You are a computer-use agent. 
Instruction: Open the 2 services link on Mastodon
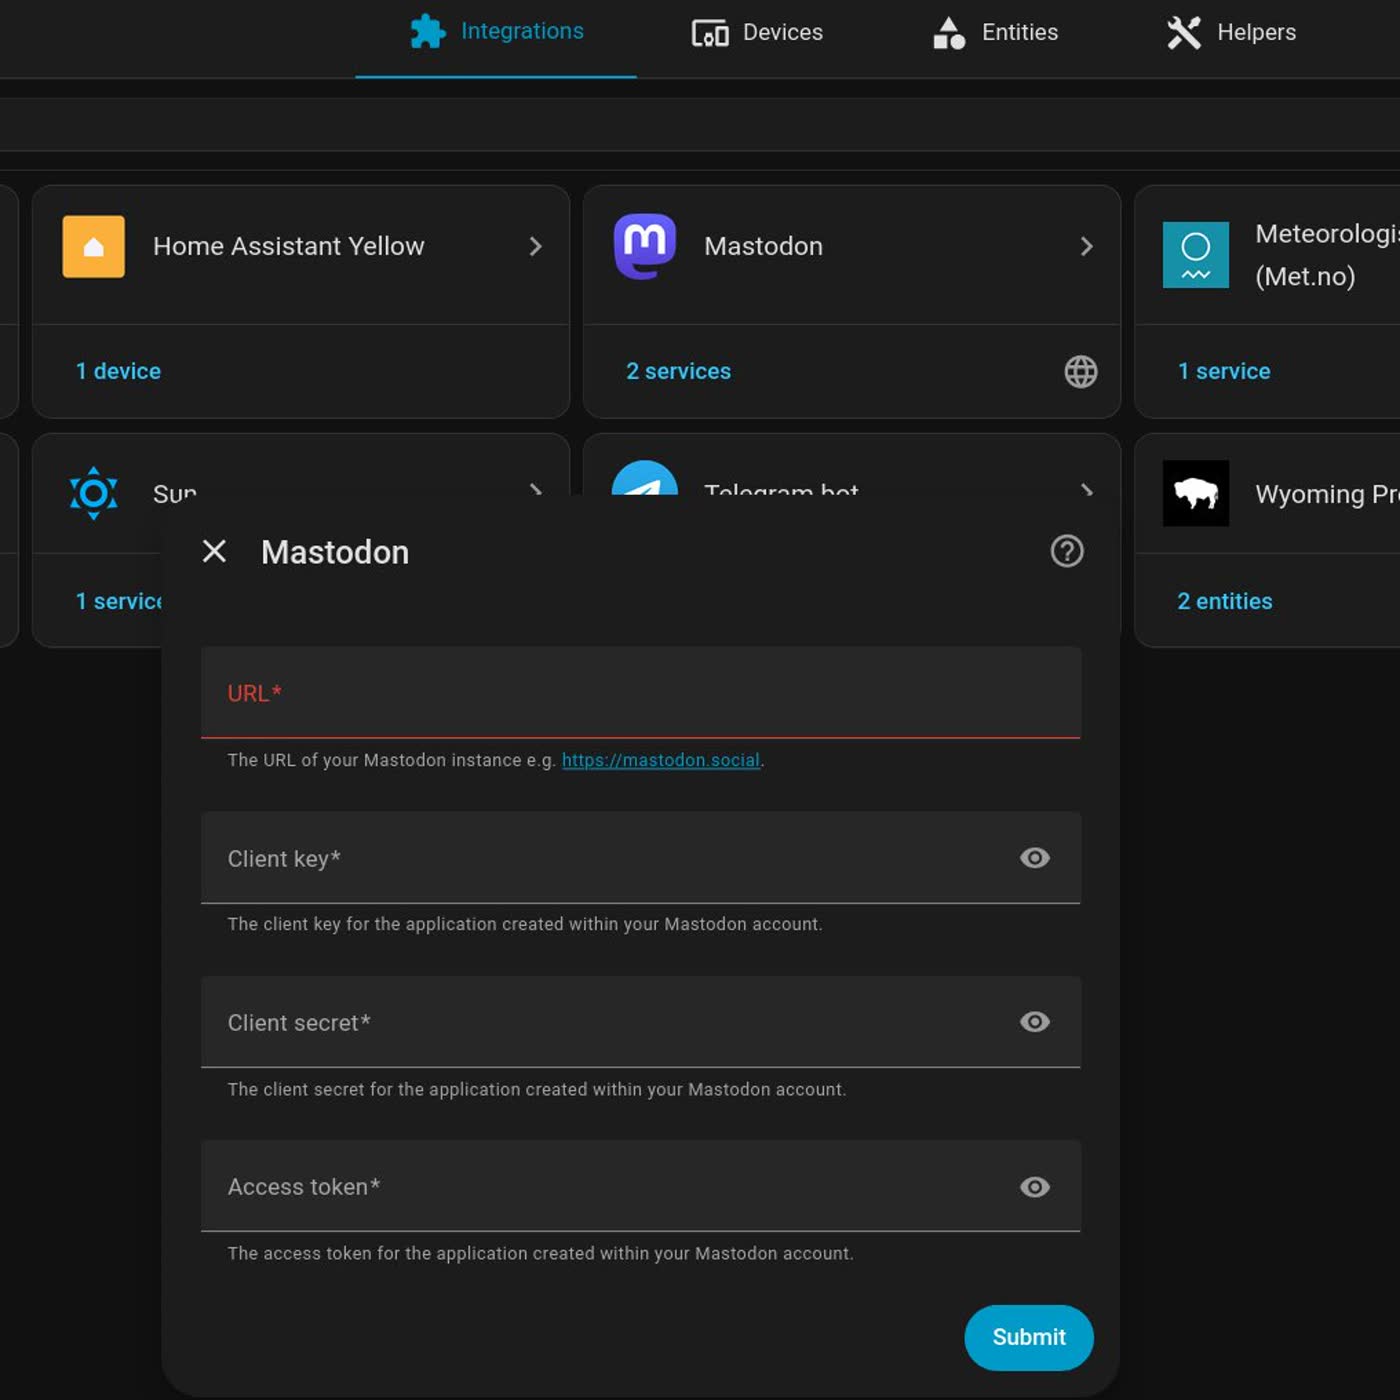(x=678, y=371)
